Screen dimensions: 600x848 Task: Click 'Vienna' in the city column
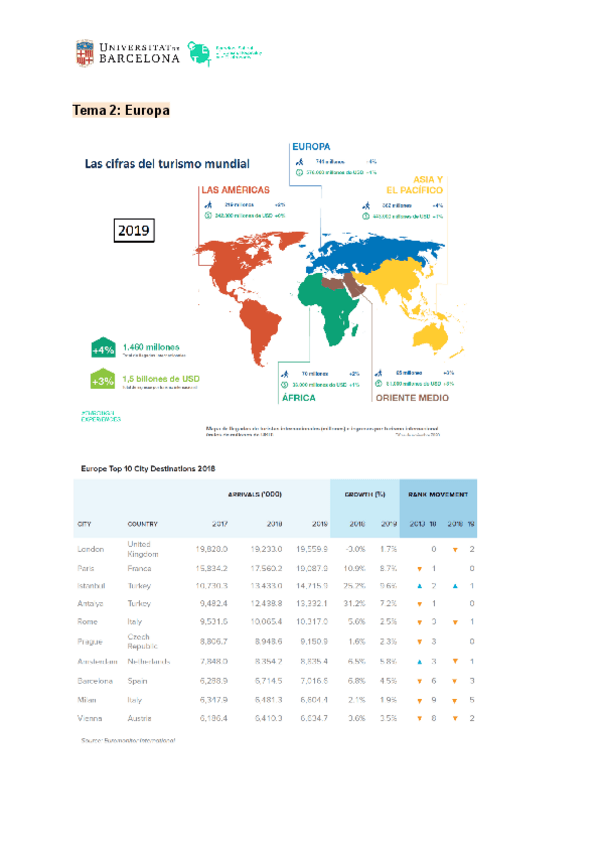coord(89,719)
